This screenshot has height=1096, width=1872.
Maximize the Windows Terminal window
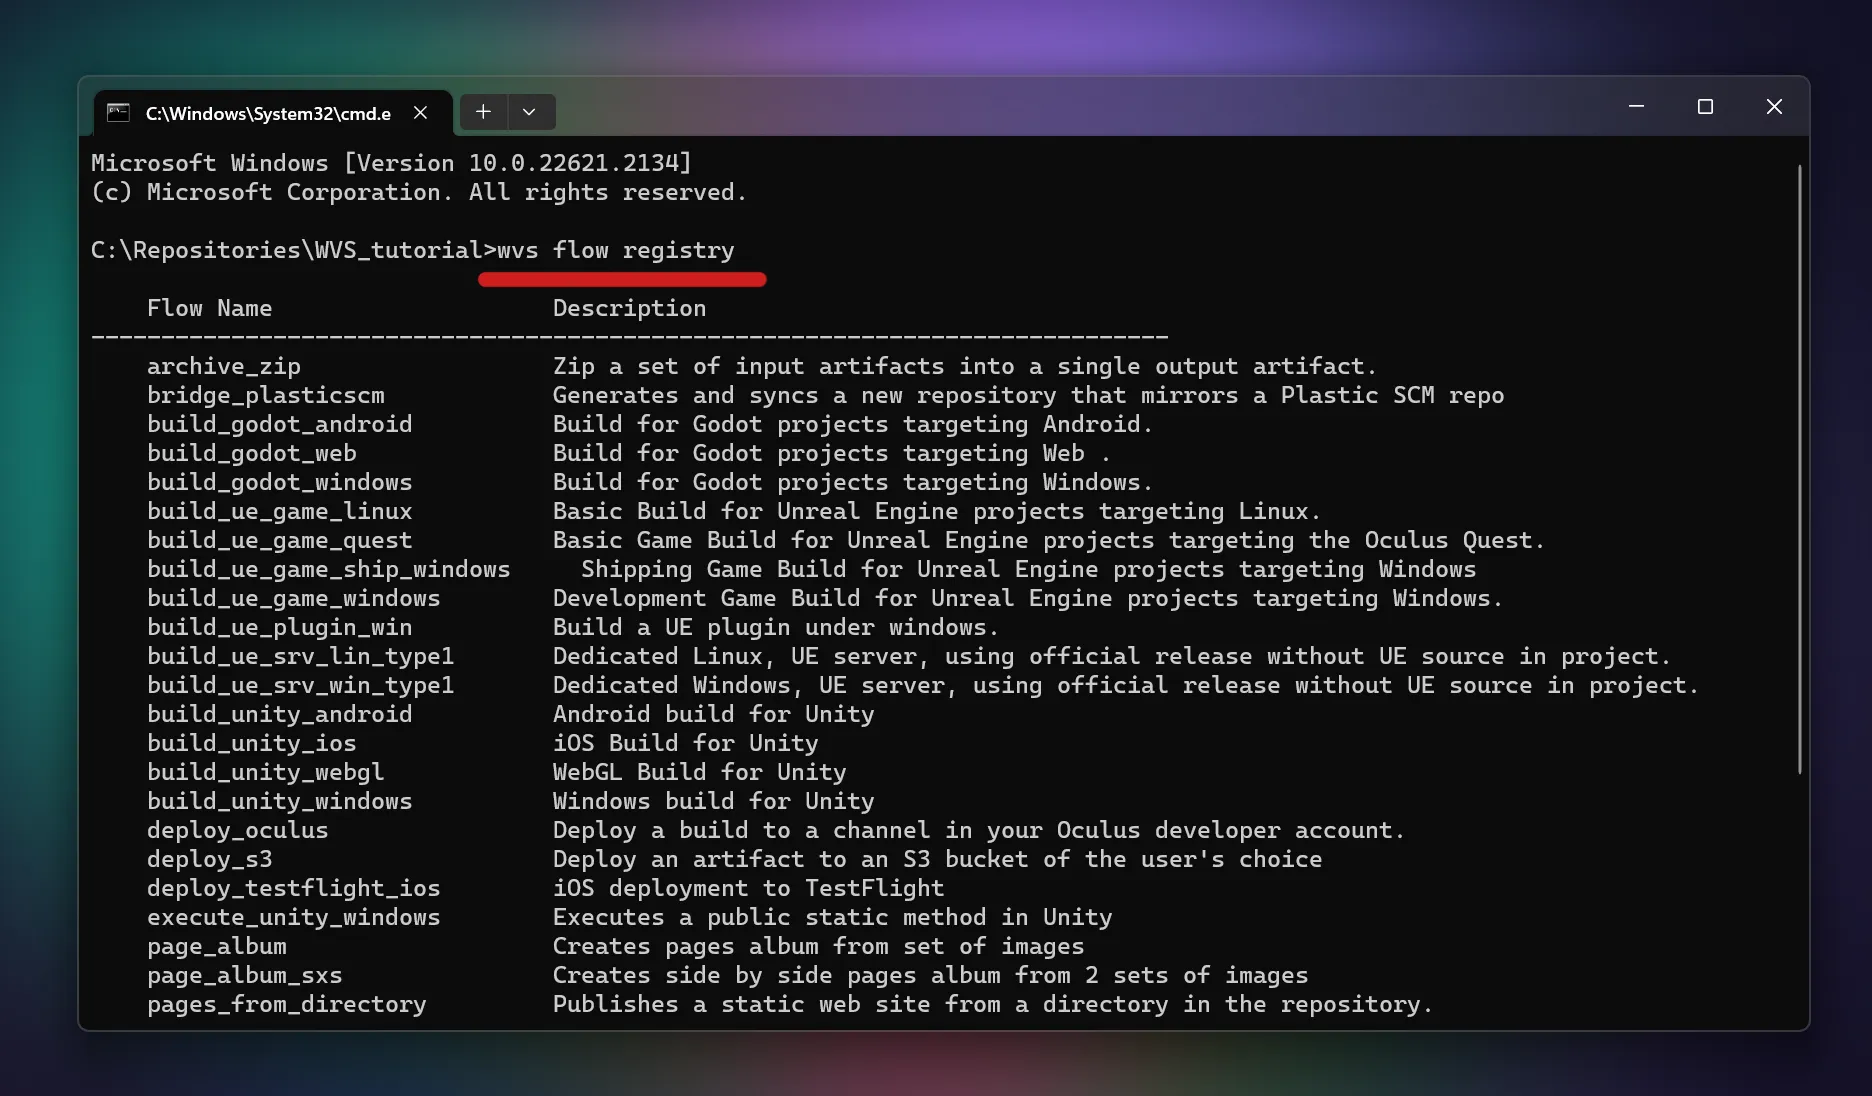pos(1707,106)
